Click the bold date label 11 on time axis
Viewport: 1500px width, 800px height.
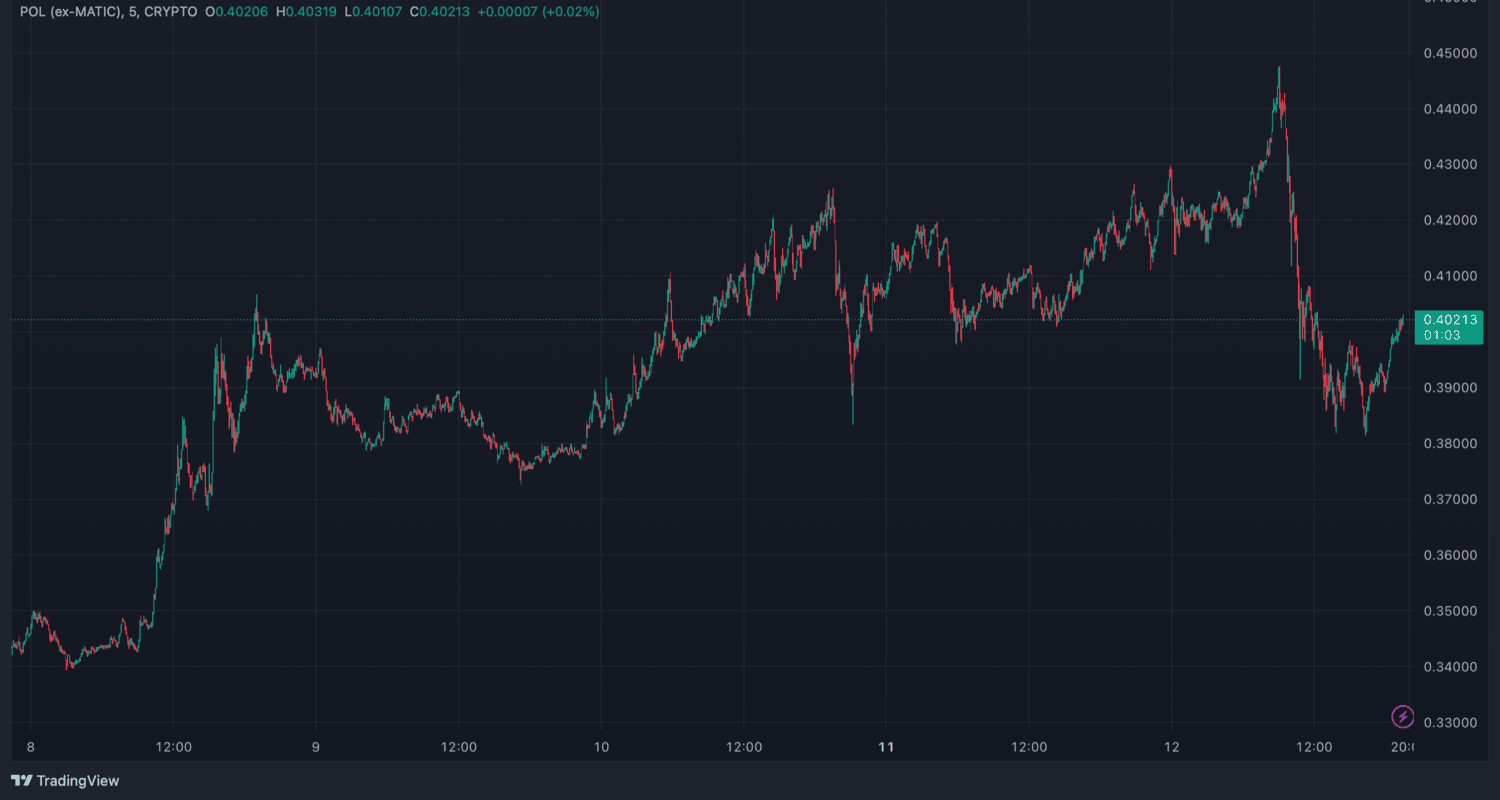point(886,746)
